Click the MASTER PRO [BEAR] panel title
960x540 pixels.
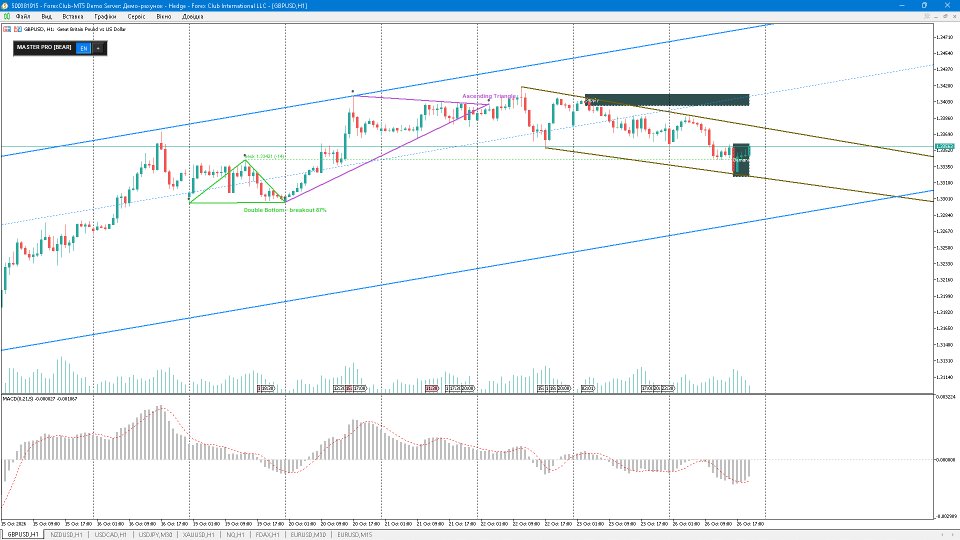tap(44, 47)
